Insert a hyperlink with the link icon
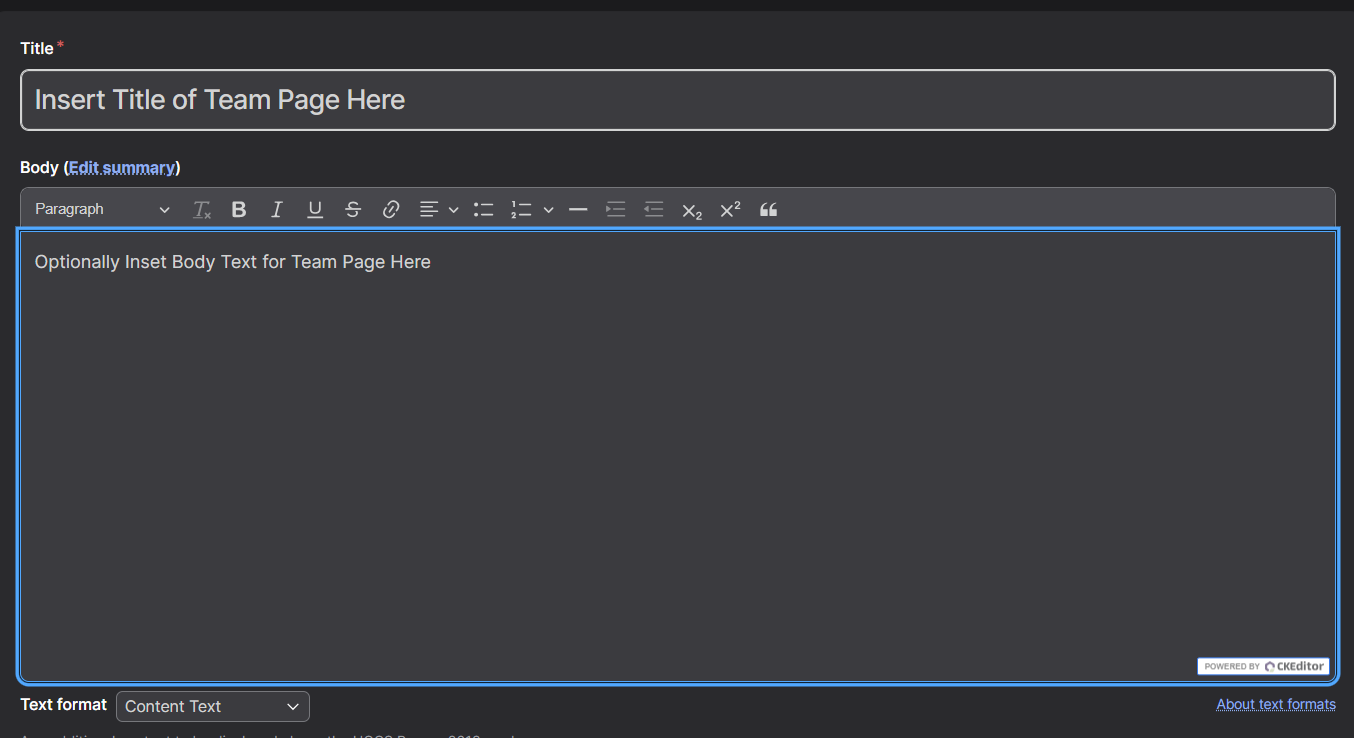 [391, 210]
